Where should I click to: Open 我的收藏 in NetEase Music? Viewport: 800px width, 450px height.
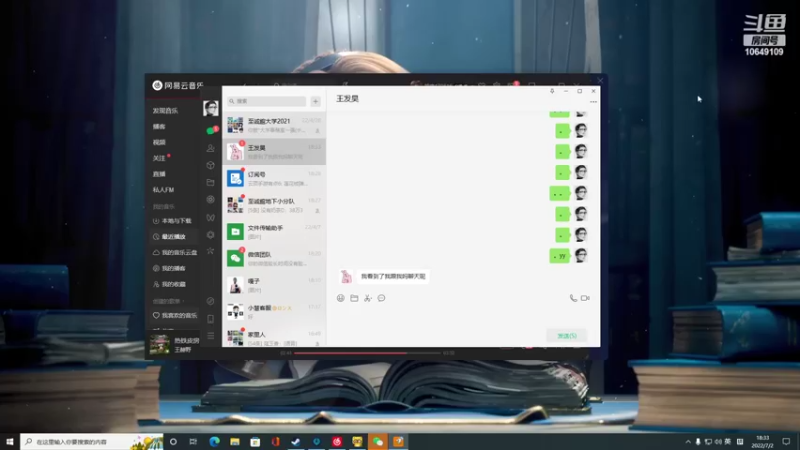[x=169, y=284]
